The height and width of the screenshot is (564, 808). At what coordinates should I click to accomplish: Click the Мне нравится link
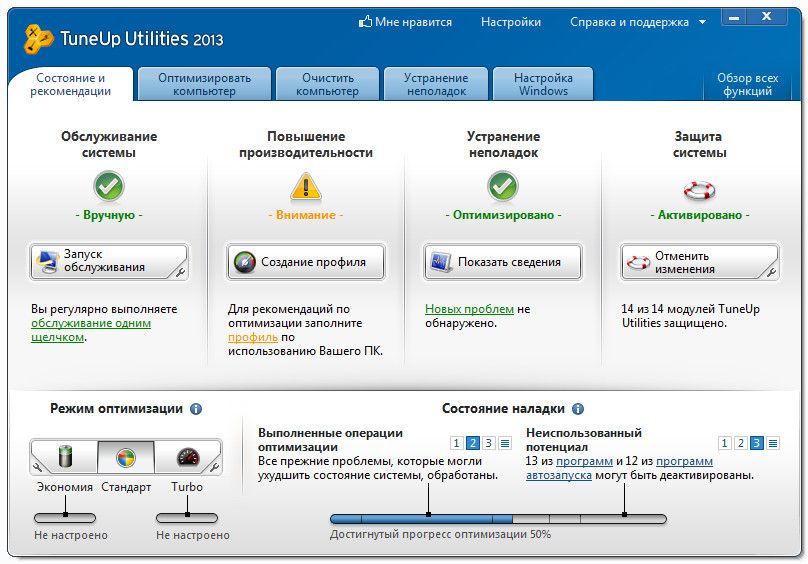coord(413,22)
